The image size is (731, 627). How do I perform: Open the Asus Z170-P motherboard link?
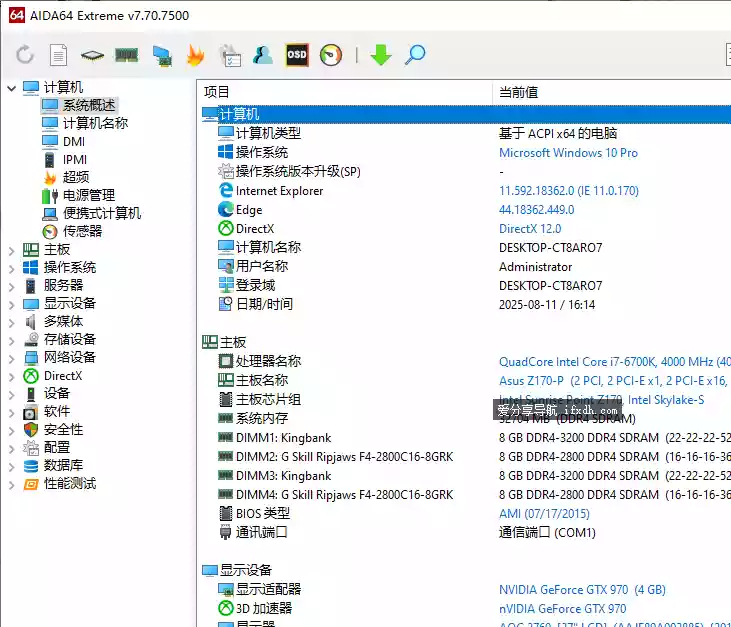pyautogui.click(x=613, y=381)
